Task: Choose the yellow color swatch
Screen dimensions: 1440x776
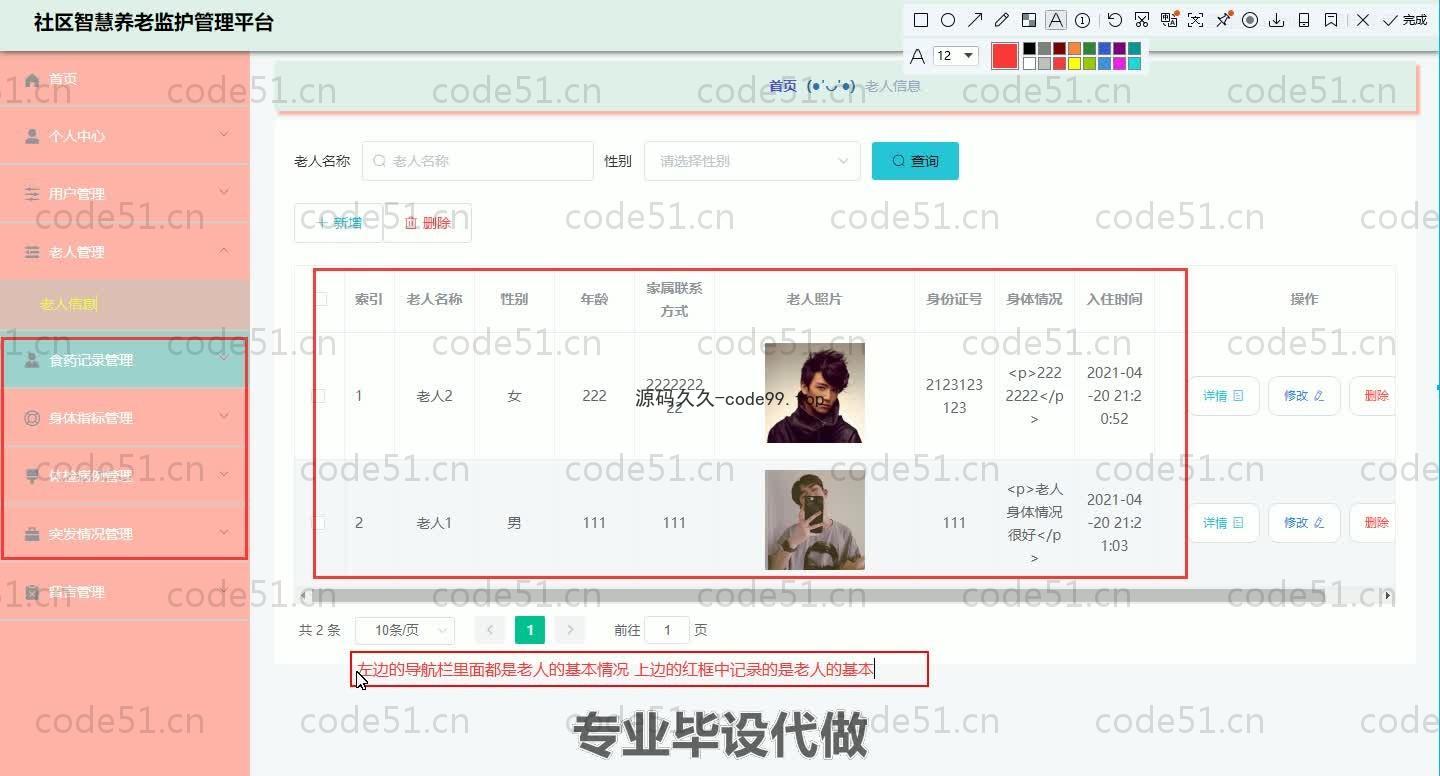Action: 1074,63
